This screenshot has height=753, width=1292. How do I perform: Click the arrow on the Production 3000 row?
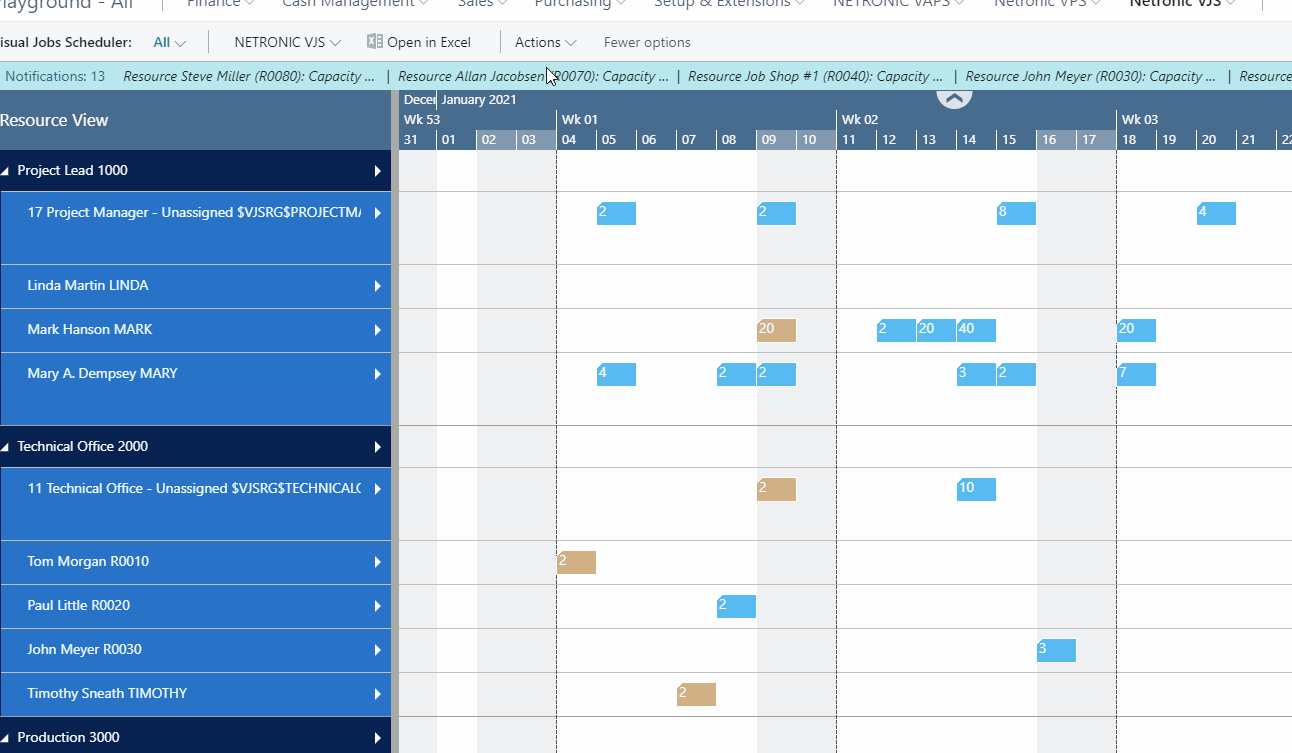[378, 738]
